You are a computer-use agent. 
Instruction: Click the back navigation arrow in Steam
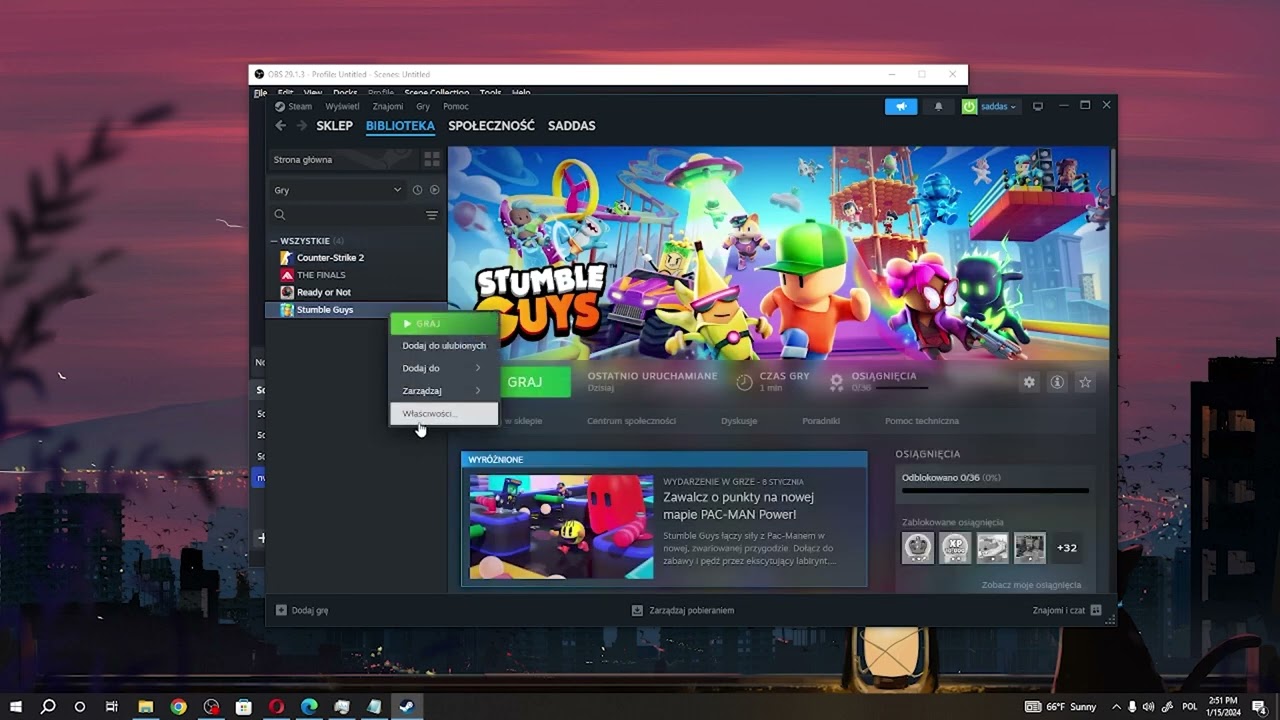(x=281, y=125)
